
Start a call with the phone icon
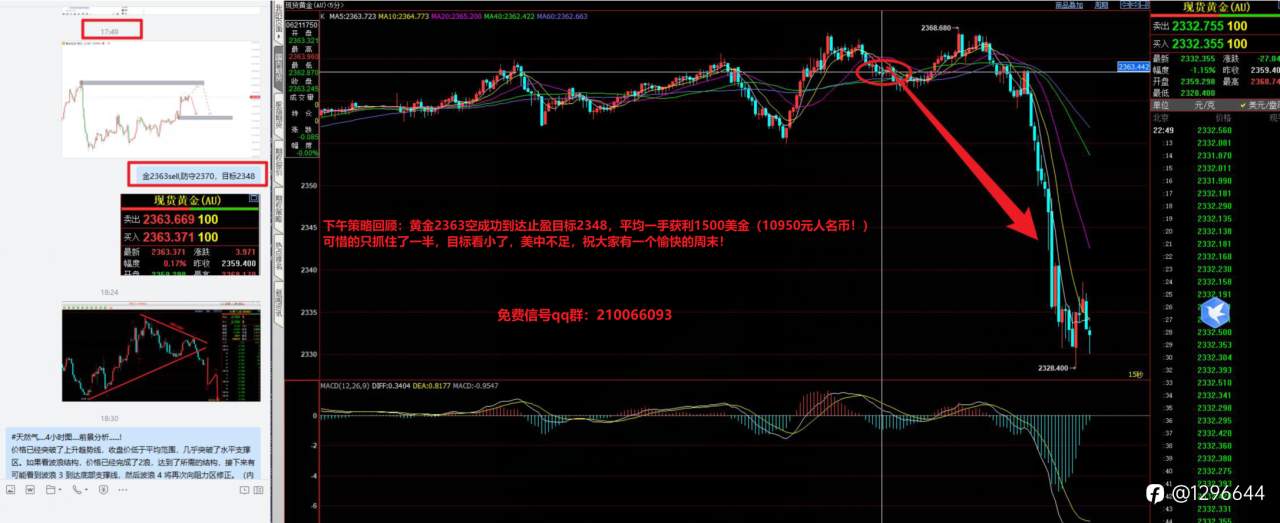(77, 490)
